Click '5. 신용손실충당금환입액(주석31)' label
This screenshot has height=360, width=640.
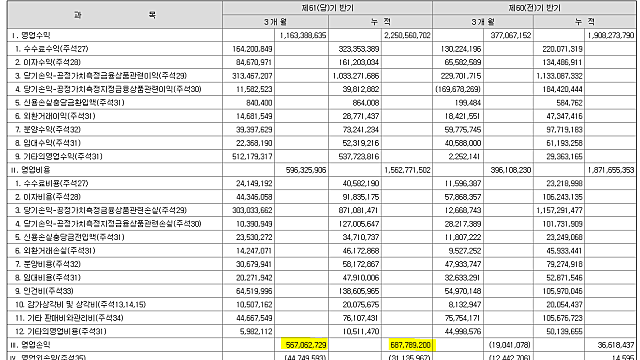point(70,103)
